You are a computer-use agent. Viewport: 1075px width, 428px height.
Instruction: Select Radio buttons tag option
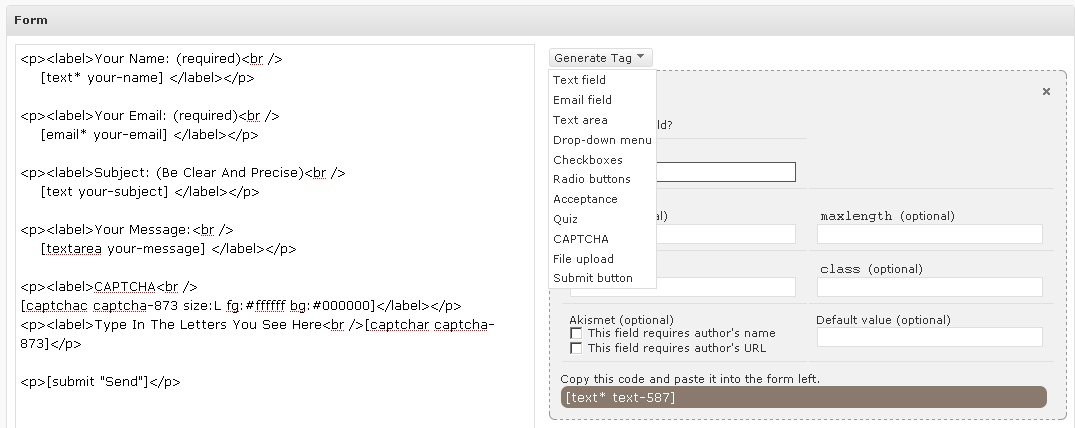tap(591, 179)
